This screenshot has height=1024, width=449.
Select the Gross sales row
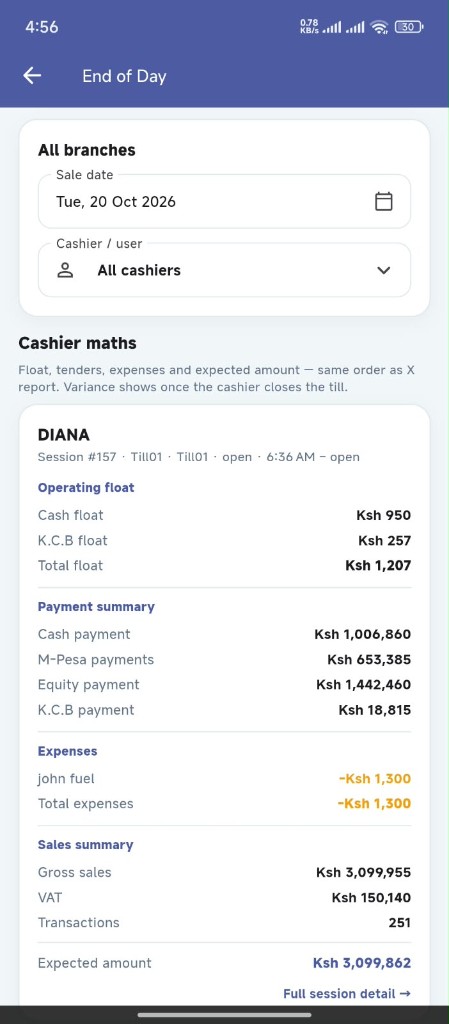pos(224,872)
